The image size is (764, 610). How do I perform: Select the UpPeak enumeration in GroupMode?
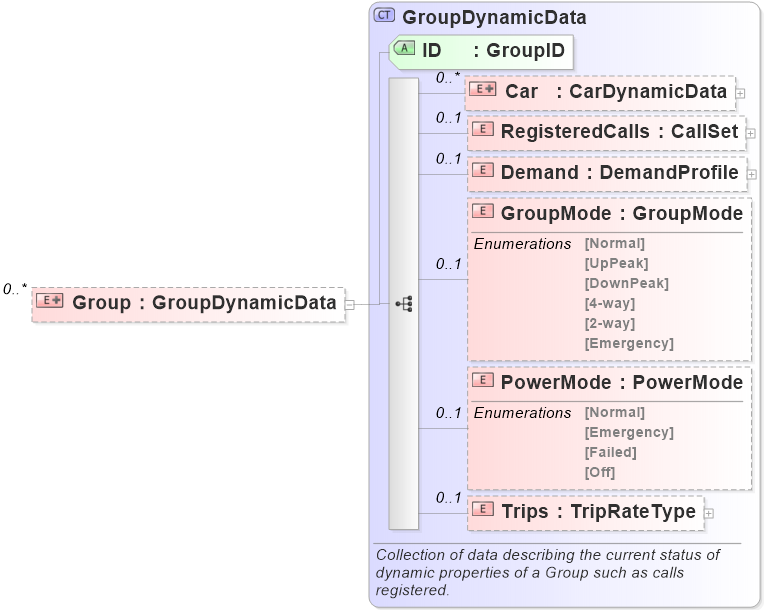(616, 263)
